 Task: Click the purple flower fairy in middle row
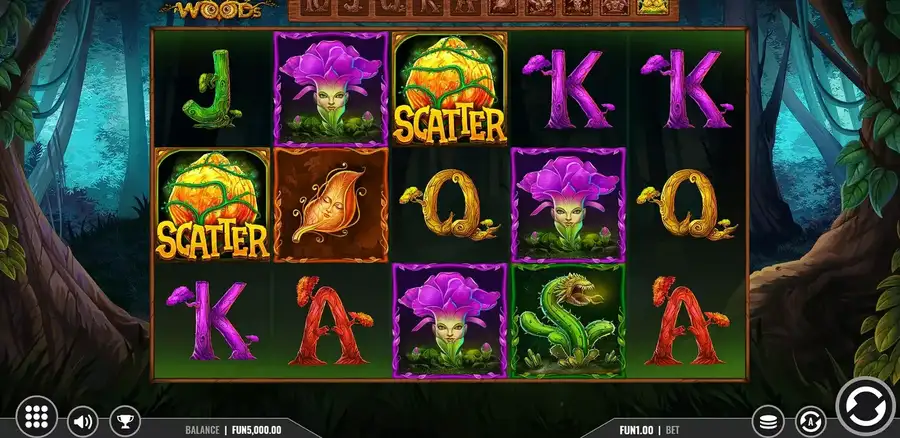(568, 204)
